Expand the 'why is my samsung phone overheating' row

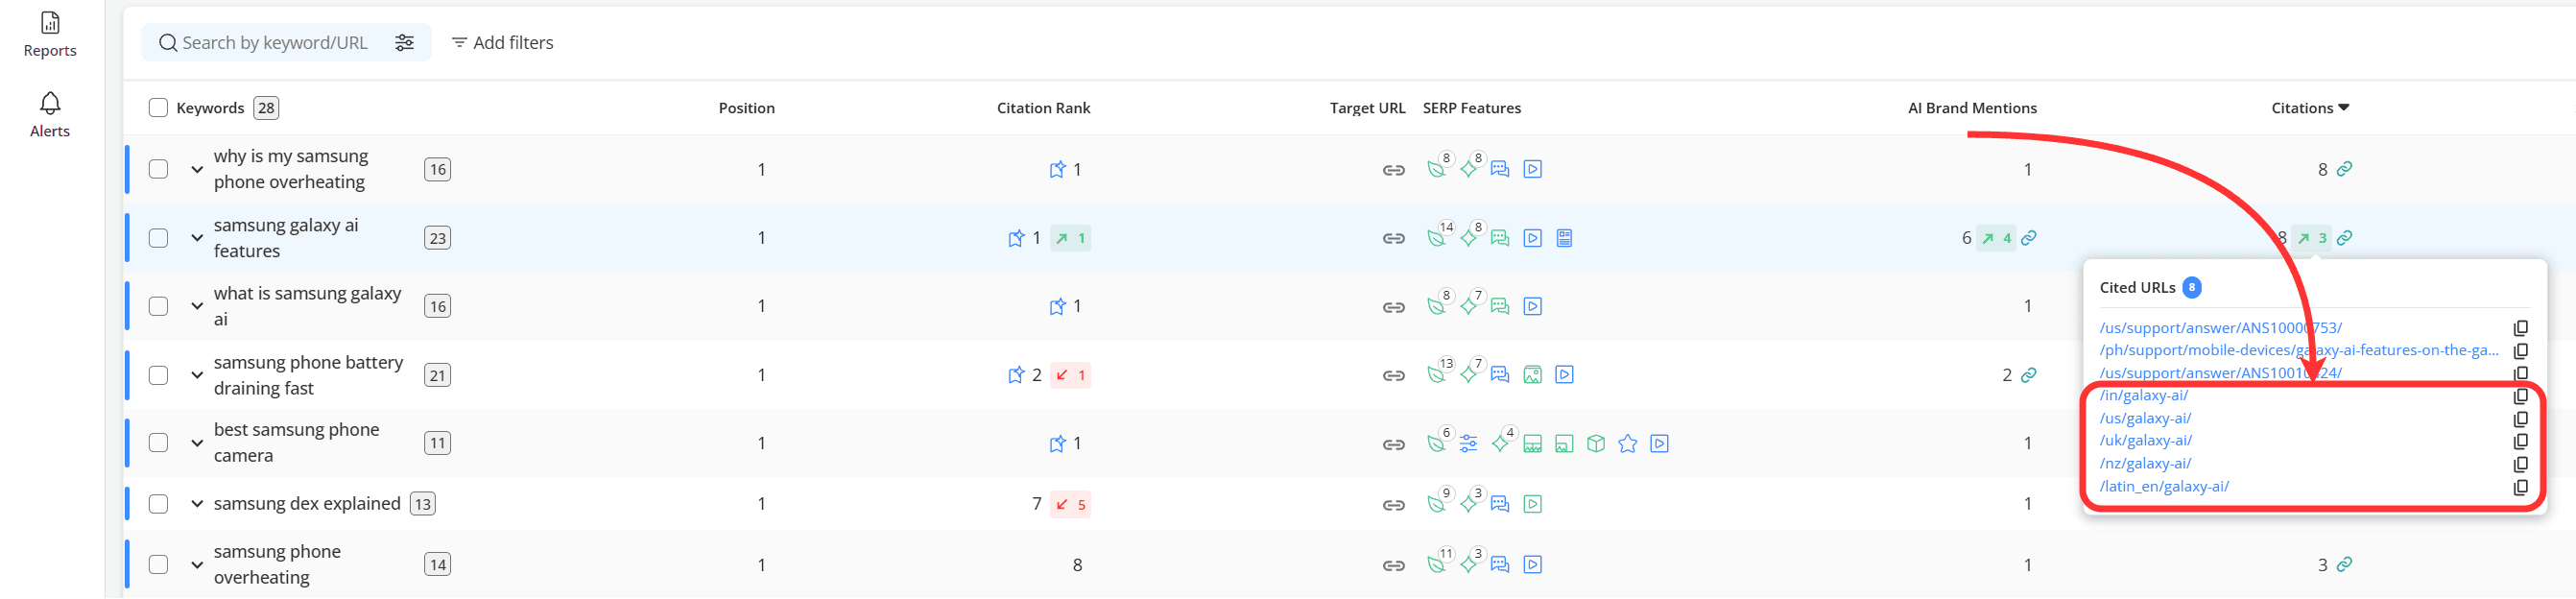[197, 169]
